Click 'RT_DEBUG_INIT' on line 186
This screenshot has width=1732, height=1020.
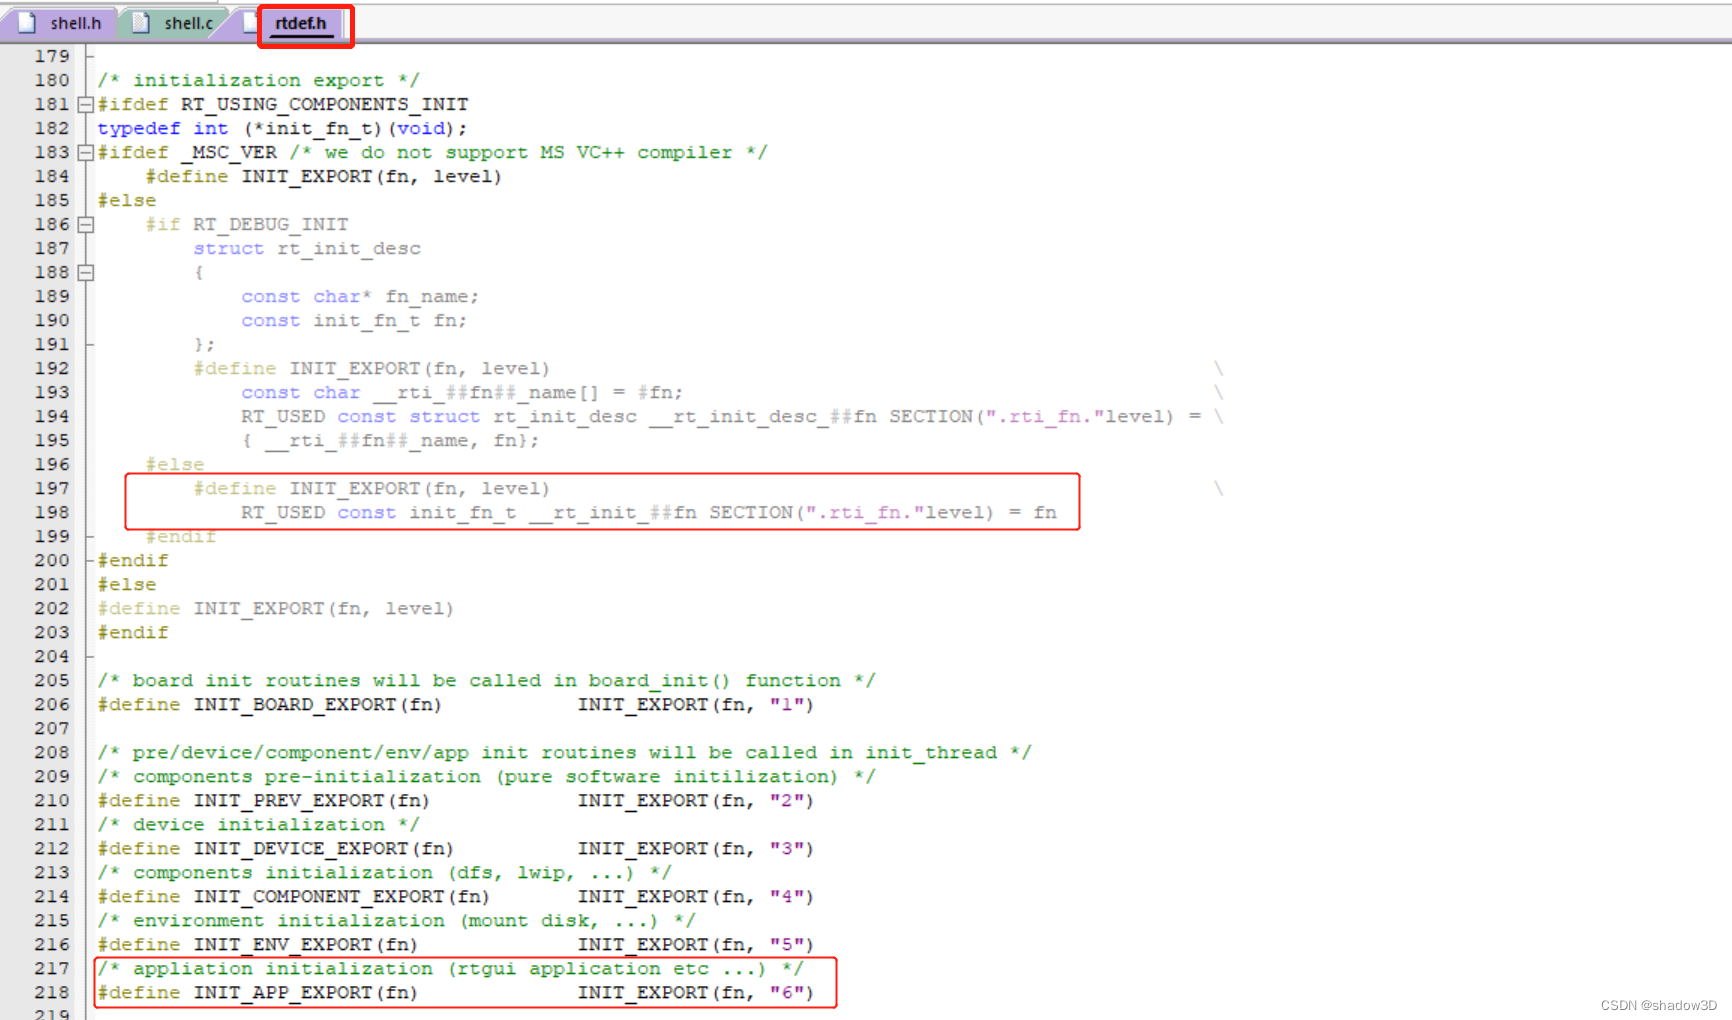tap(271, 224)
